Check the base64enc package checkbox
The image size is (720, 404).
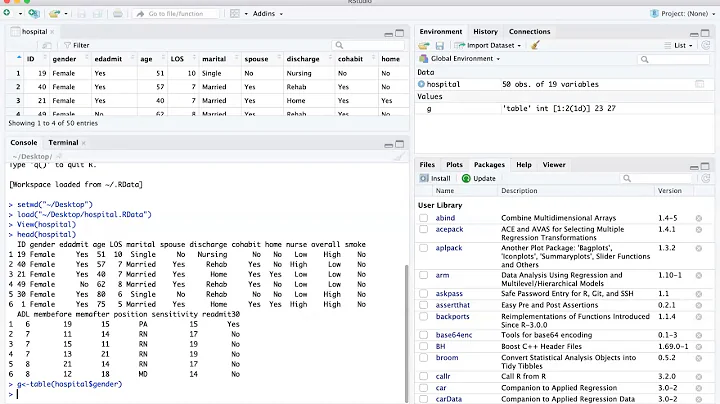pyautogui.click(x=423, y=335)
